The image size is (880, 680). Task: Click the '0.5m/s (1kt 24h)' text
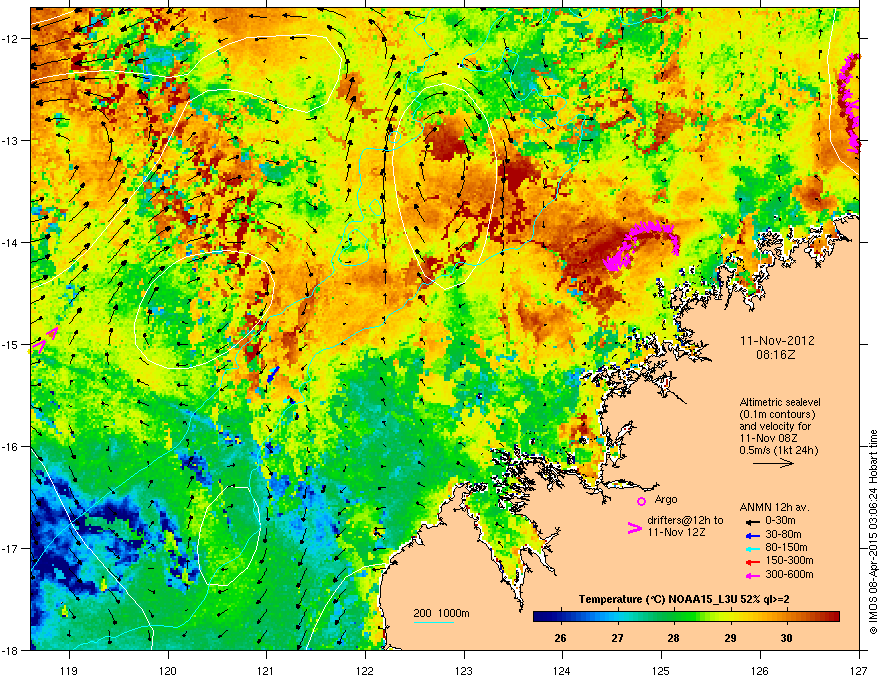pos(778,450)
